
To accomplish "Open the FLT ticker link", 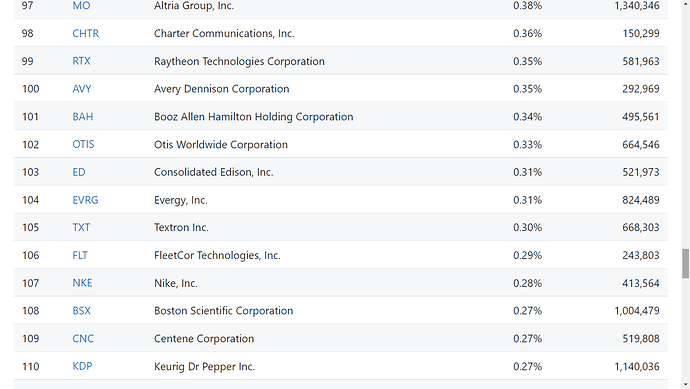I will [80, 255].
